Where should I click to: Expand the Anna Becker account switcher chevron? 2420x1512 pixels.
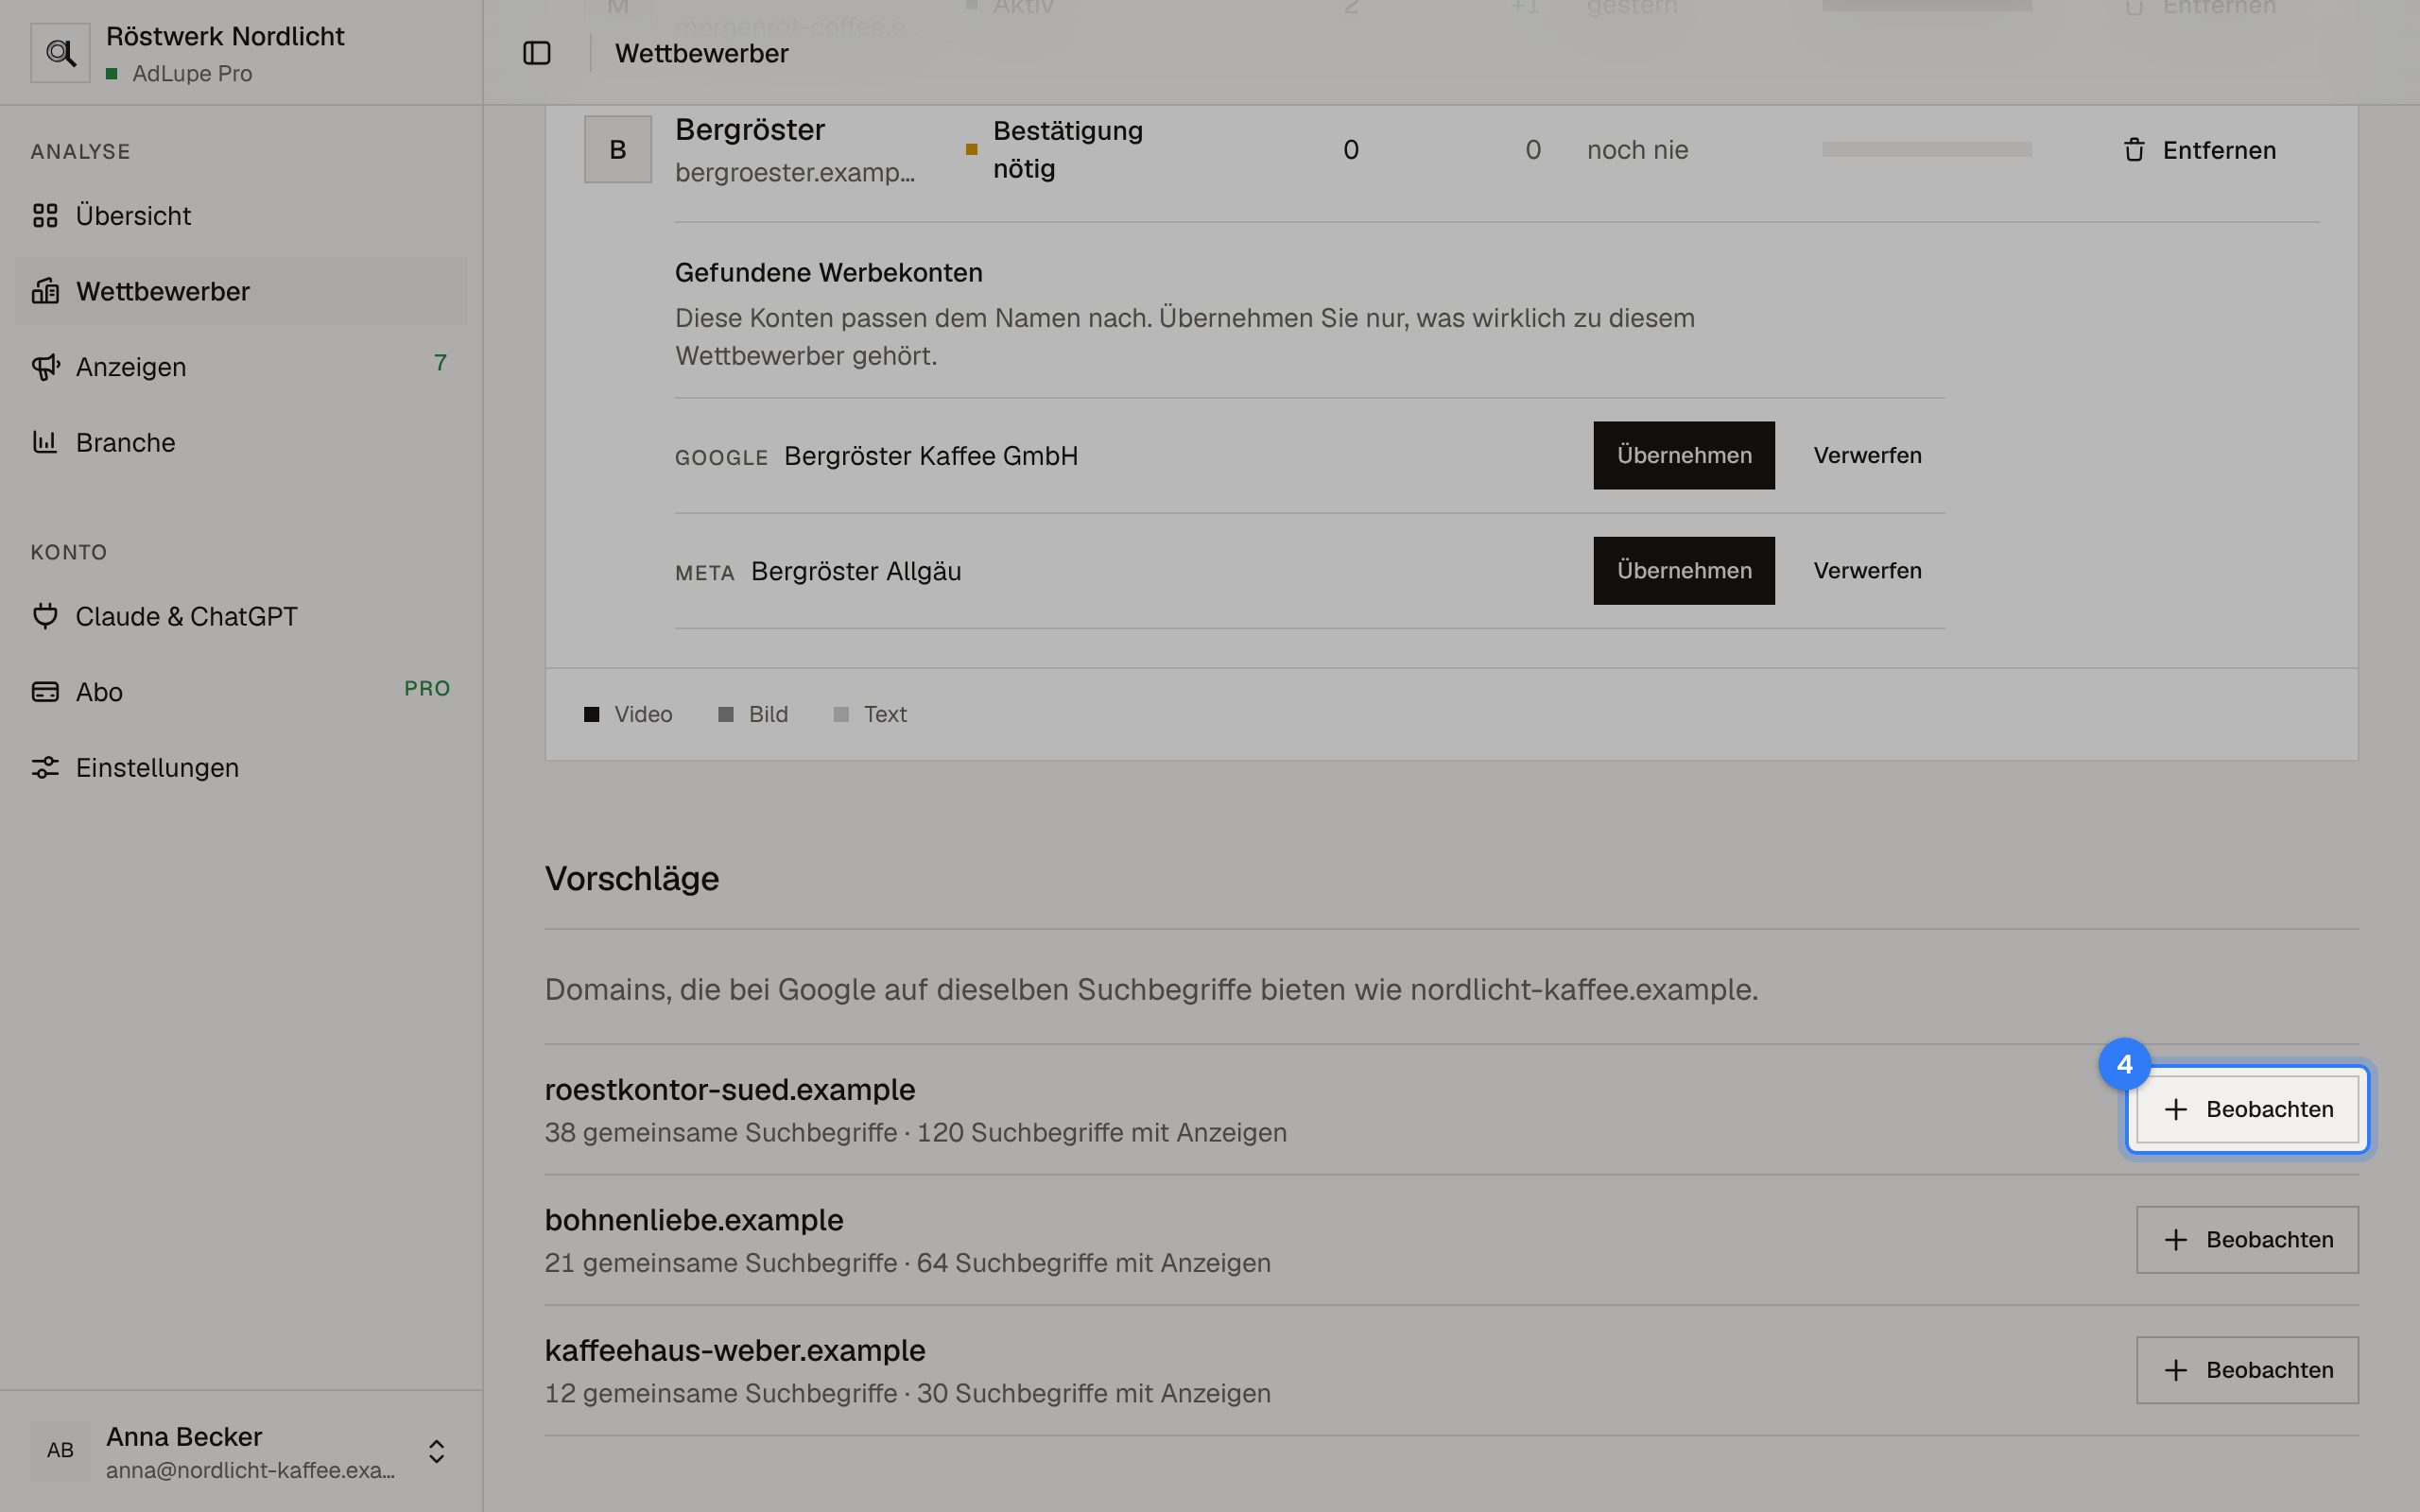pyautogui.click(x=436, y=1451)
